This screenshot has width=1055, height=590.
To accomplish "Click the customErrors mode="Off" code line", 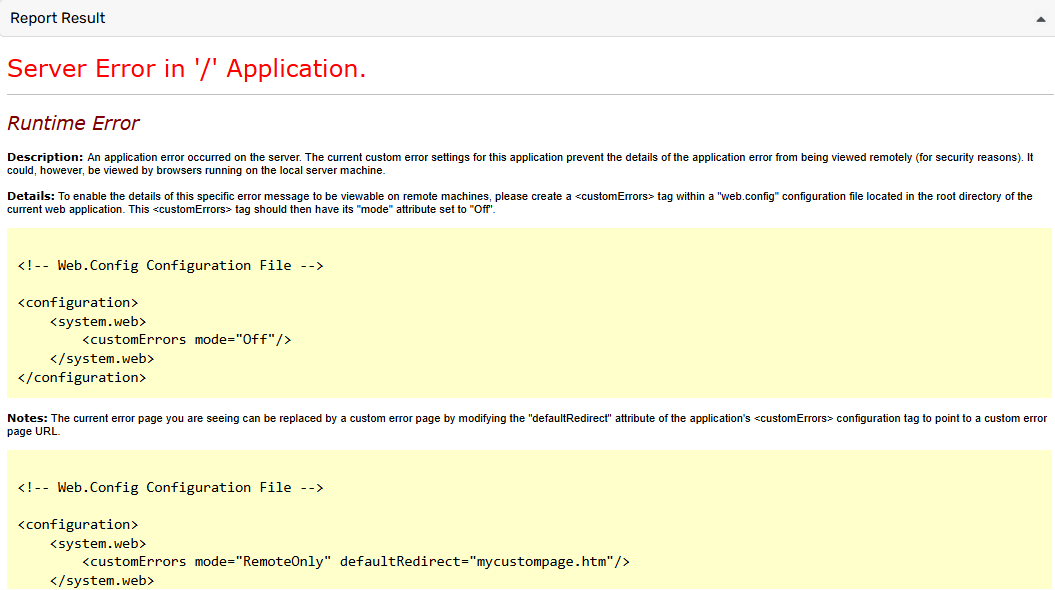I will tap(186, 340).
